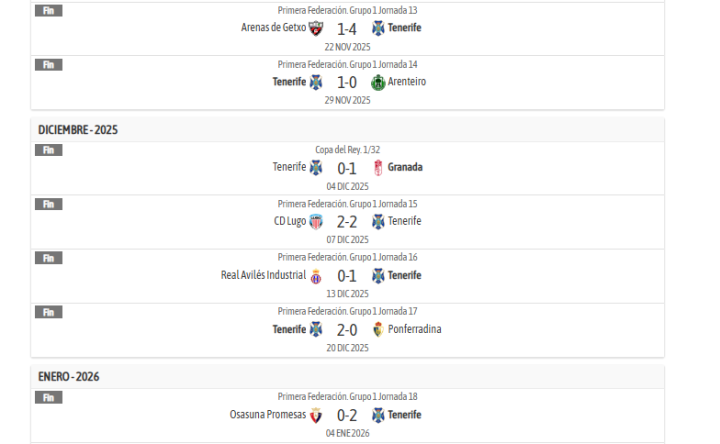The height and width of the screenshot is (444, 720).
Task: Click the CD Lugo club crest
Action: coord(316,221)
